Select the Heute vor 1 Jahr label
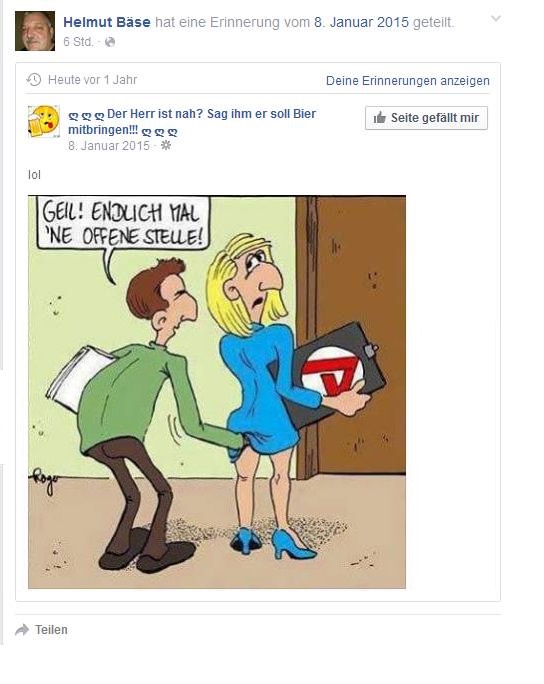 [92, 80]
